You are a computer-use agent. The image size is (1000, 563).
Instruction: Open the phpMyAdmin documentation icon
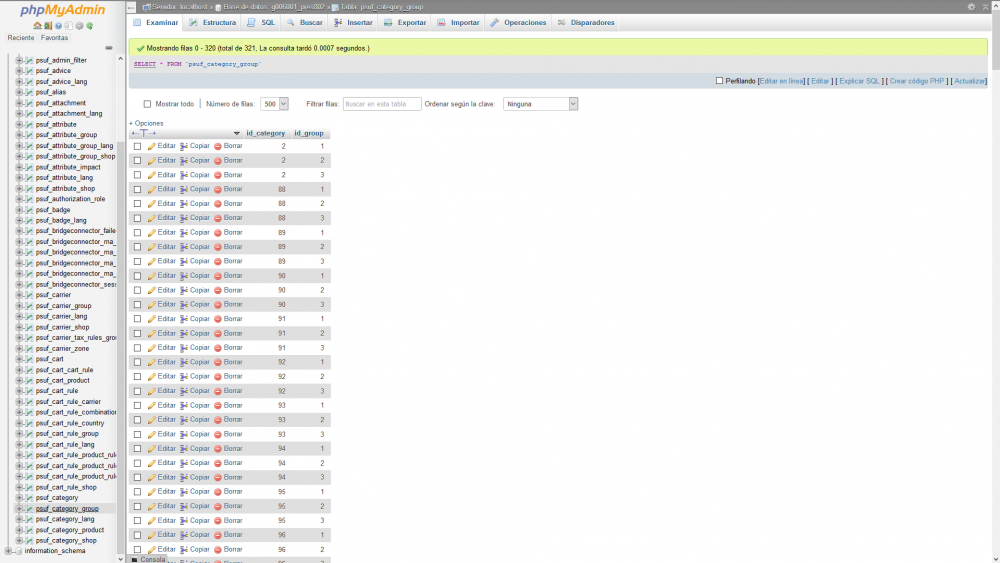58,26
